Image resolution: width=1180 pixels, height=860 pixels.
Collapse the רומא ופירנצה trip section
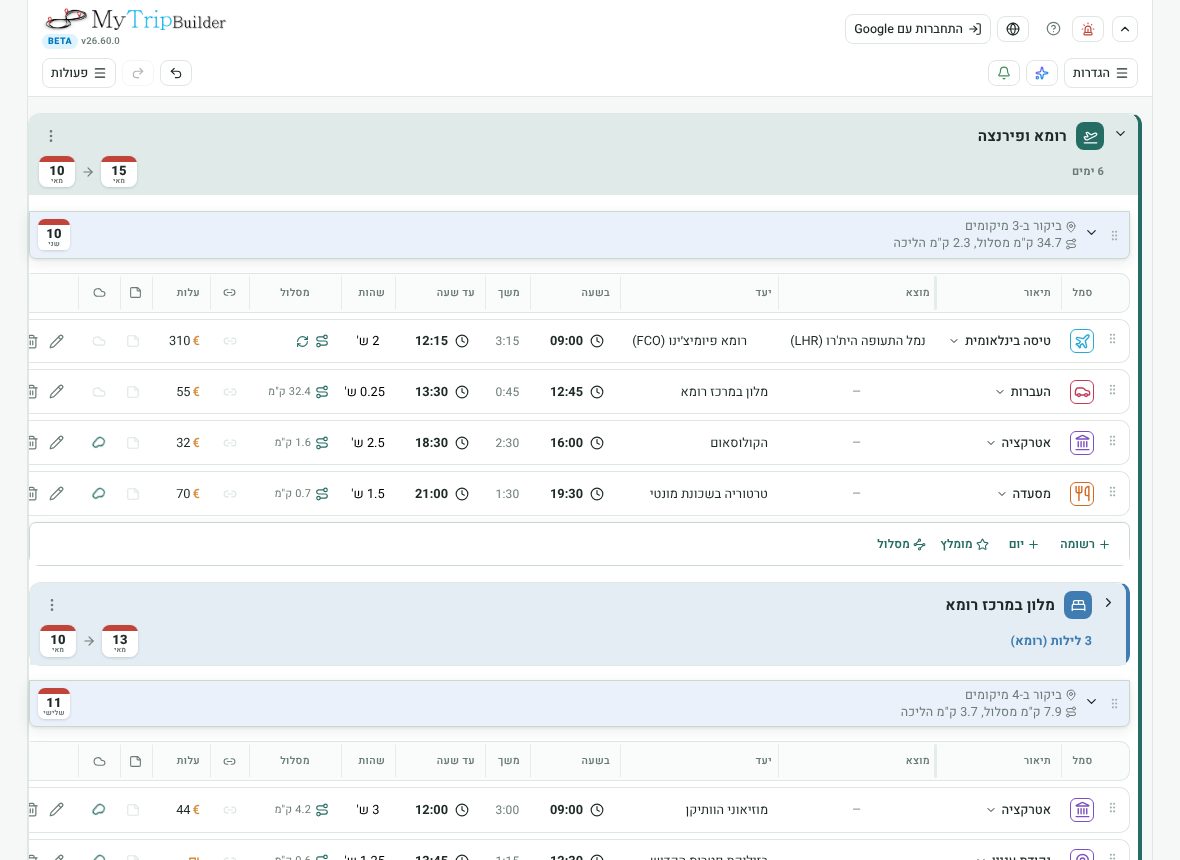point(1121,134)
